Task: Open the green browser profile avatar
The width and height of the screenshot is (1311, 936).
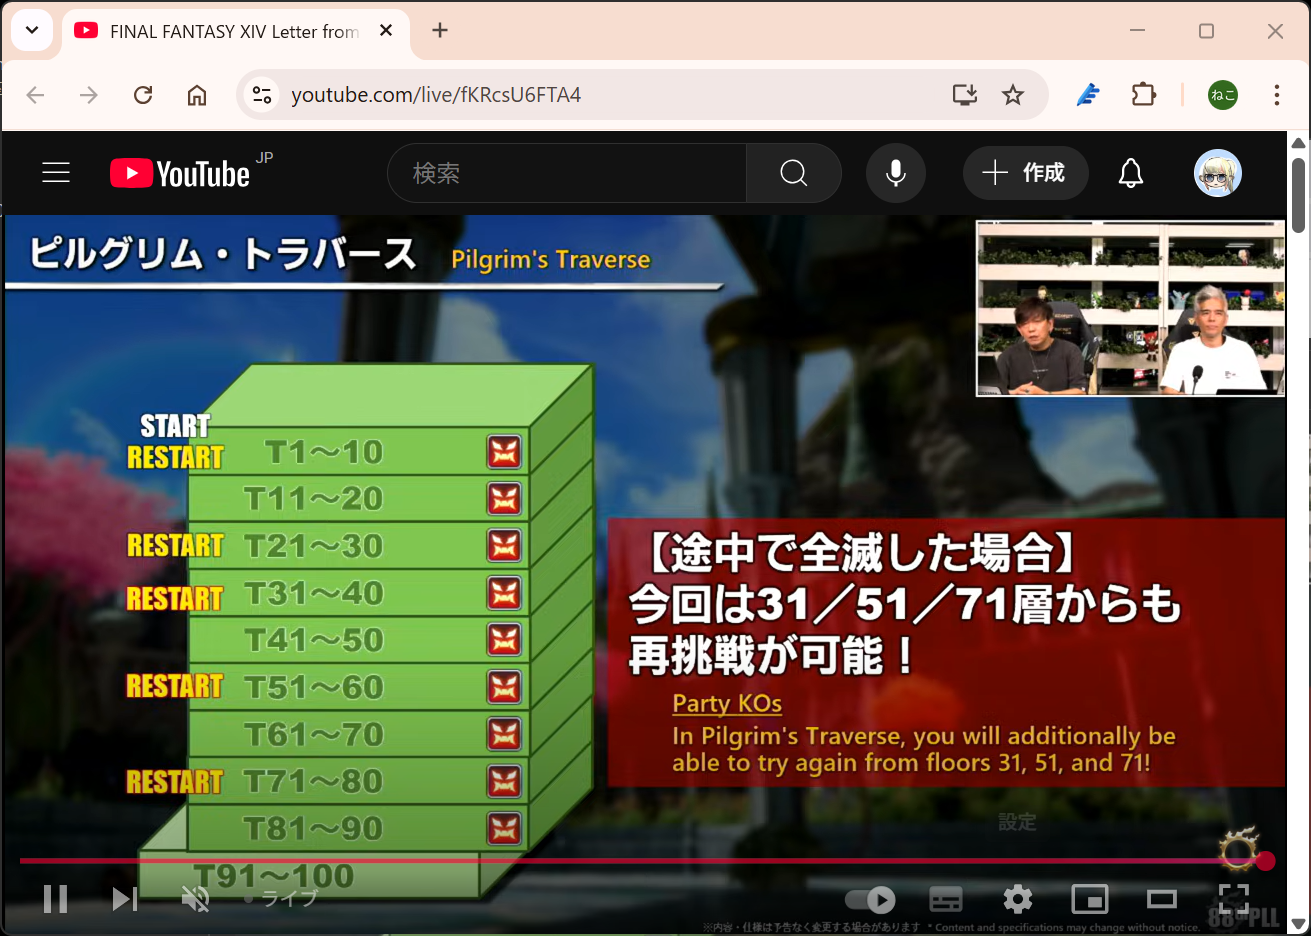Action: point(1223,95)
